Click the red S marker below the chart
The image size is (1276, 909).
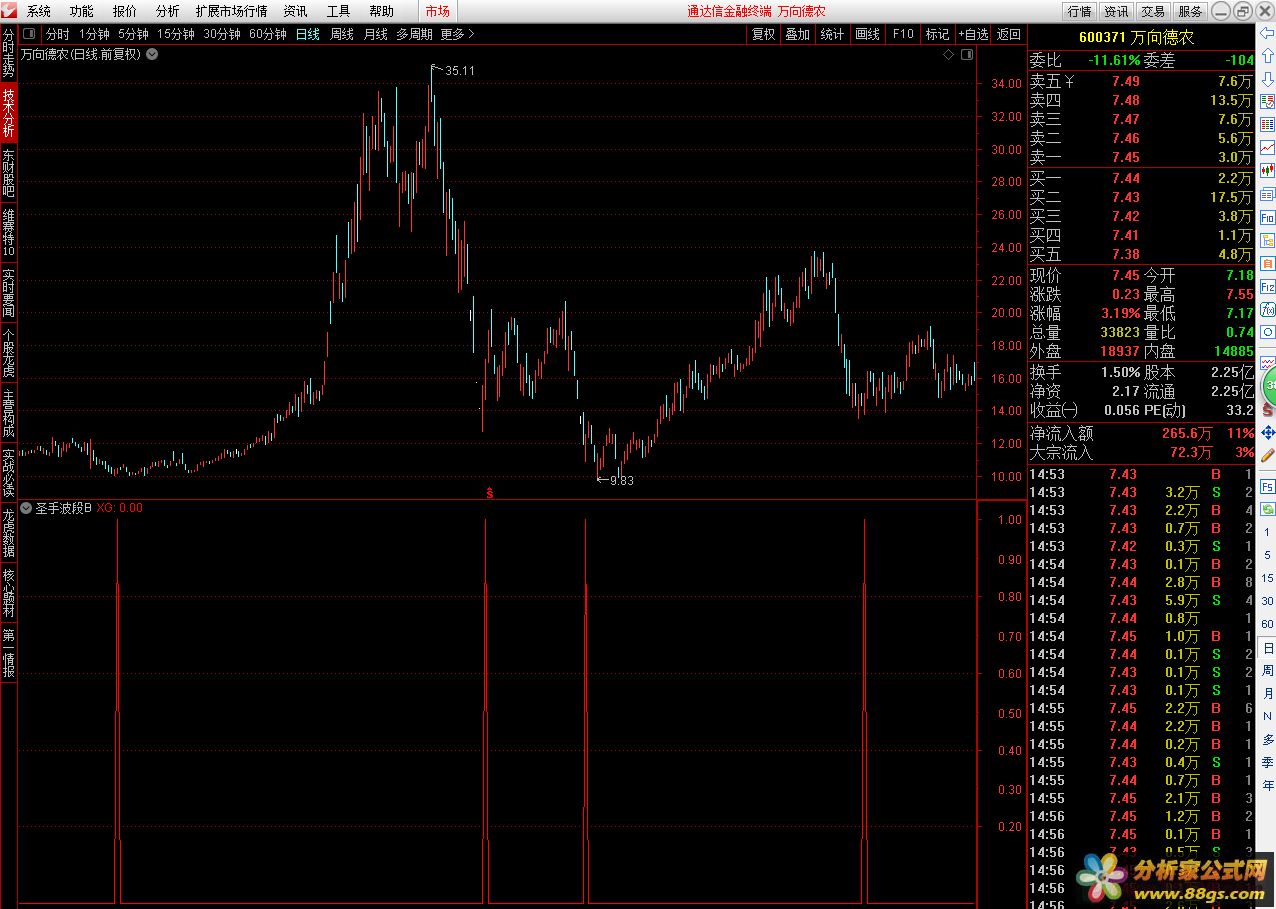point(489,492)
